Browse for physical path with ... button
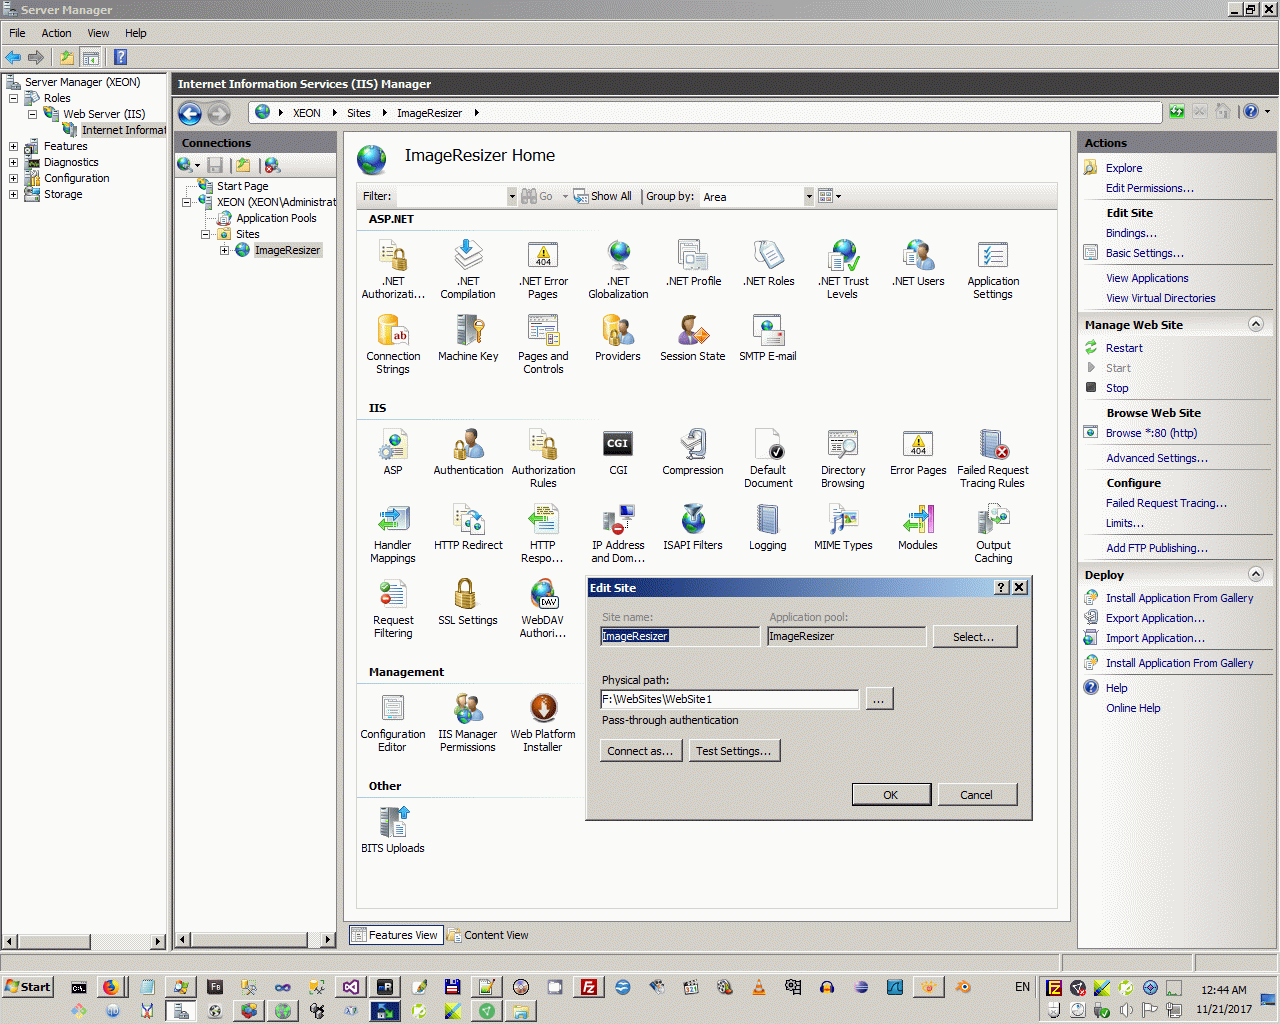The width and height of the screenshot is (1280, 1024). [x=878, y=699]
